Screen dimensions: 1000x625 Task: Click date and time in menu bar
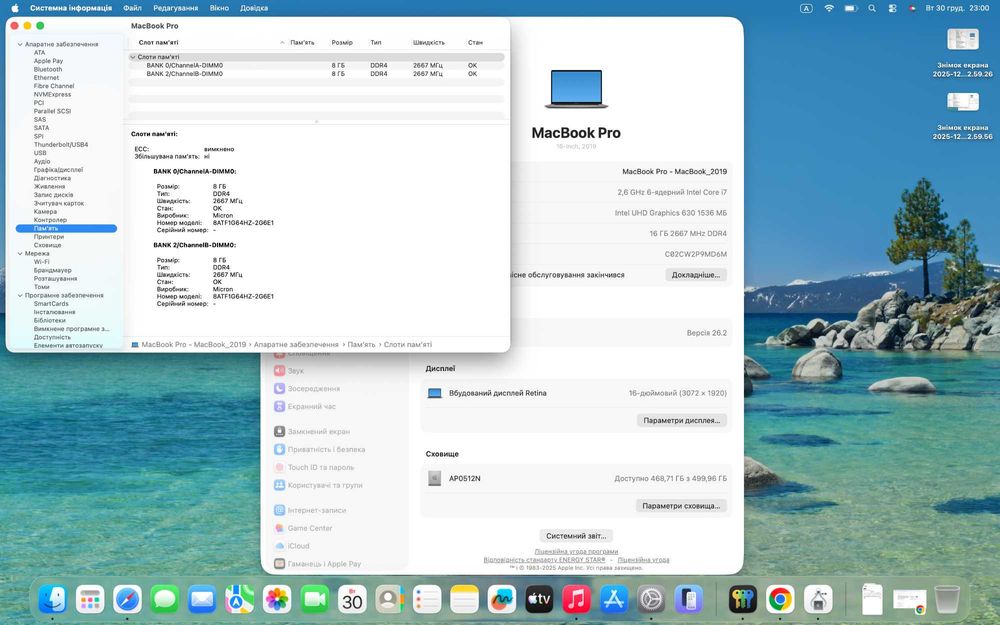957,8
